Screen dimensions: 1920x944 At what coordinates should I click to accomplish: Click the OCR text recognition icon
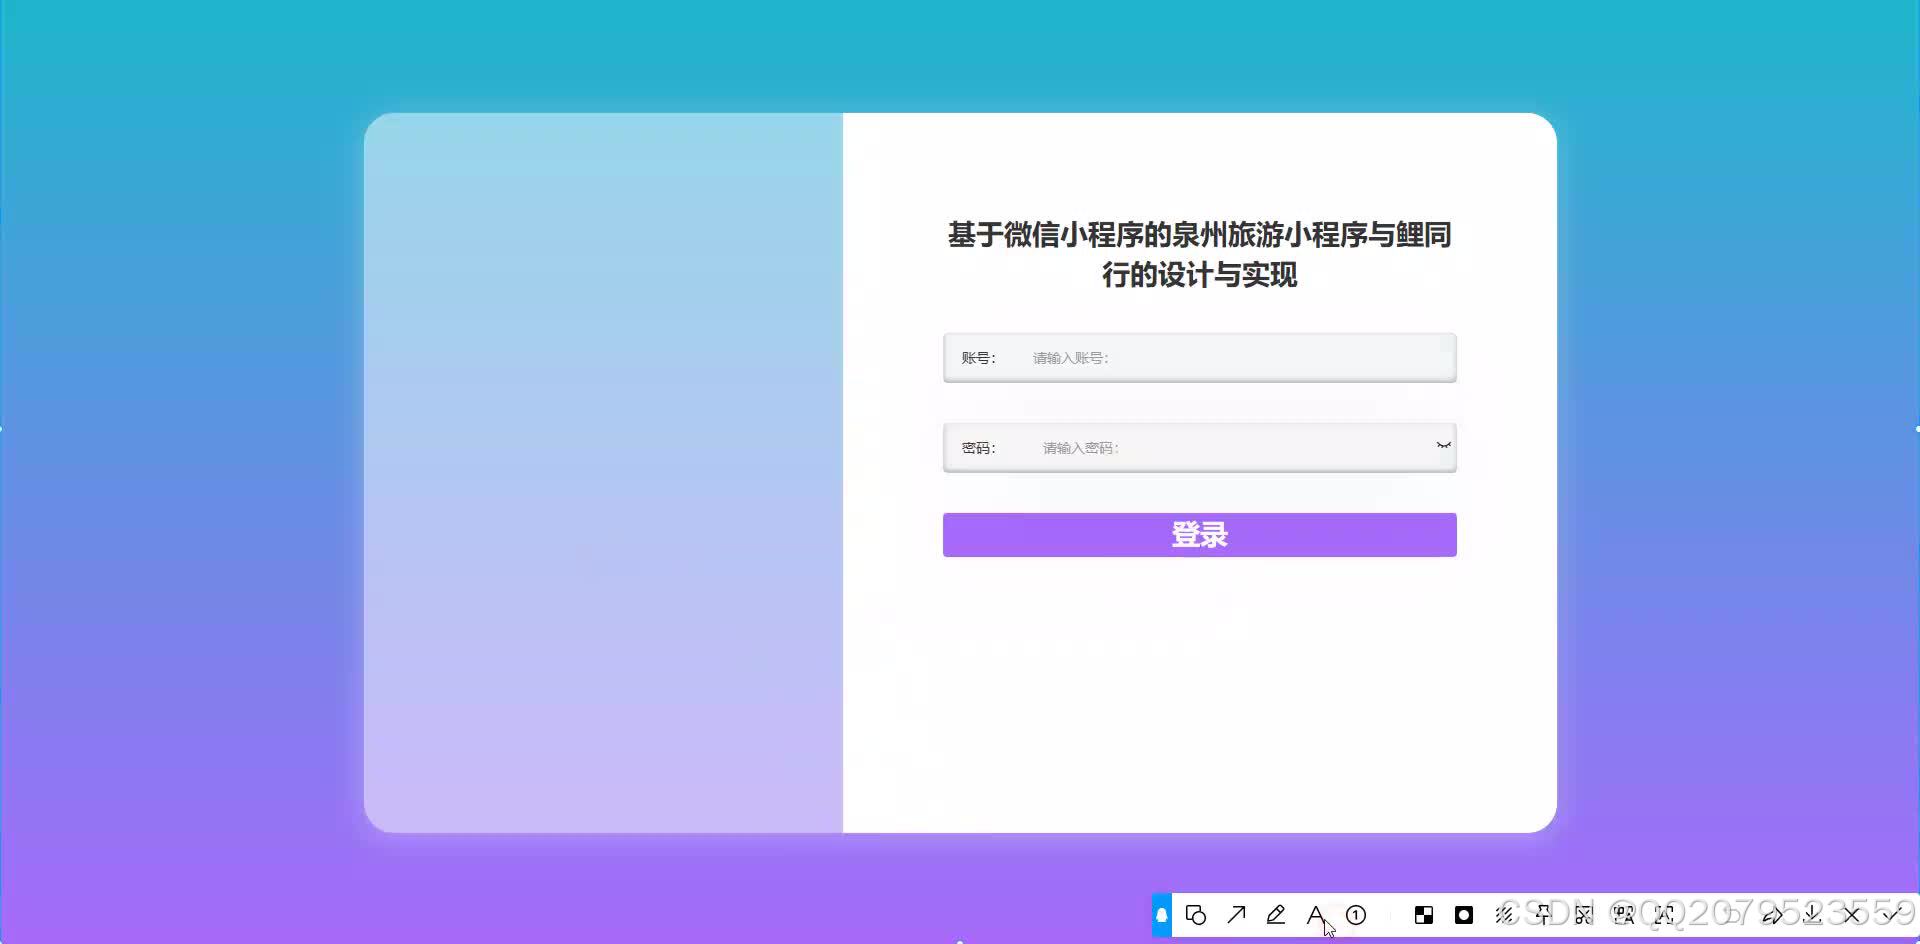coord(1663,915)
